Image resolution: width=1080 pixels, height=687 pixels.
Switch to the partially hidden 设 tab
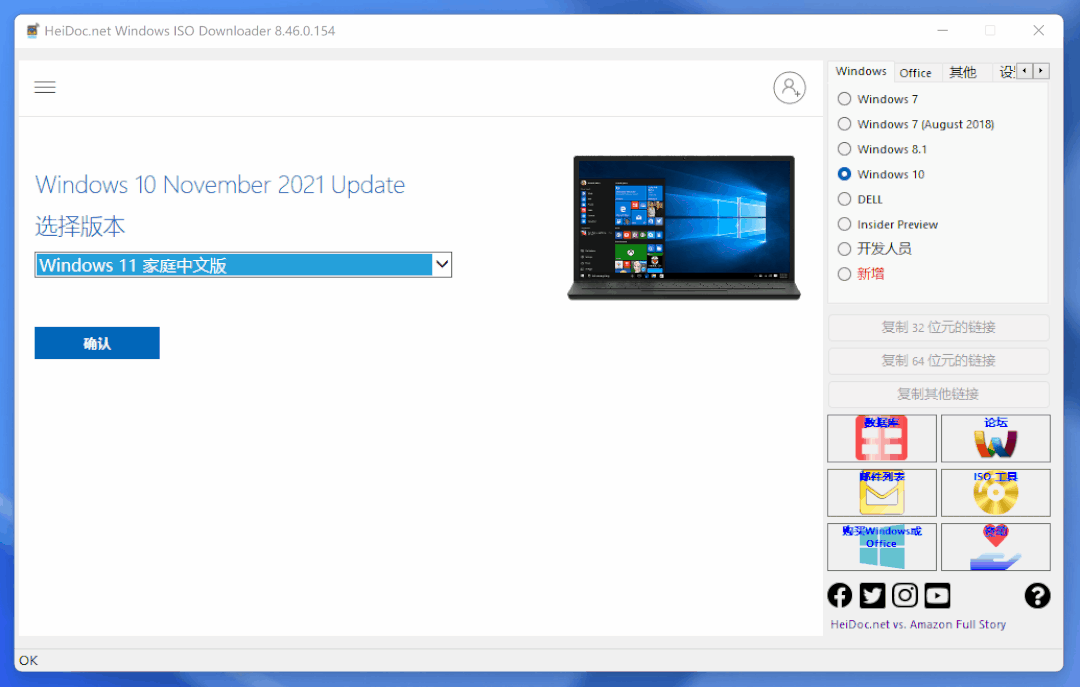1006,72
